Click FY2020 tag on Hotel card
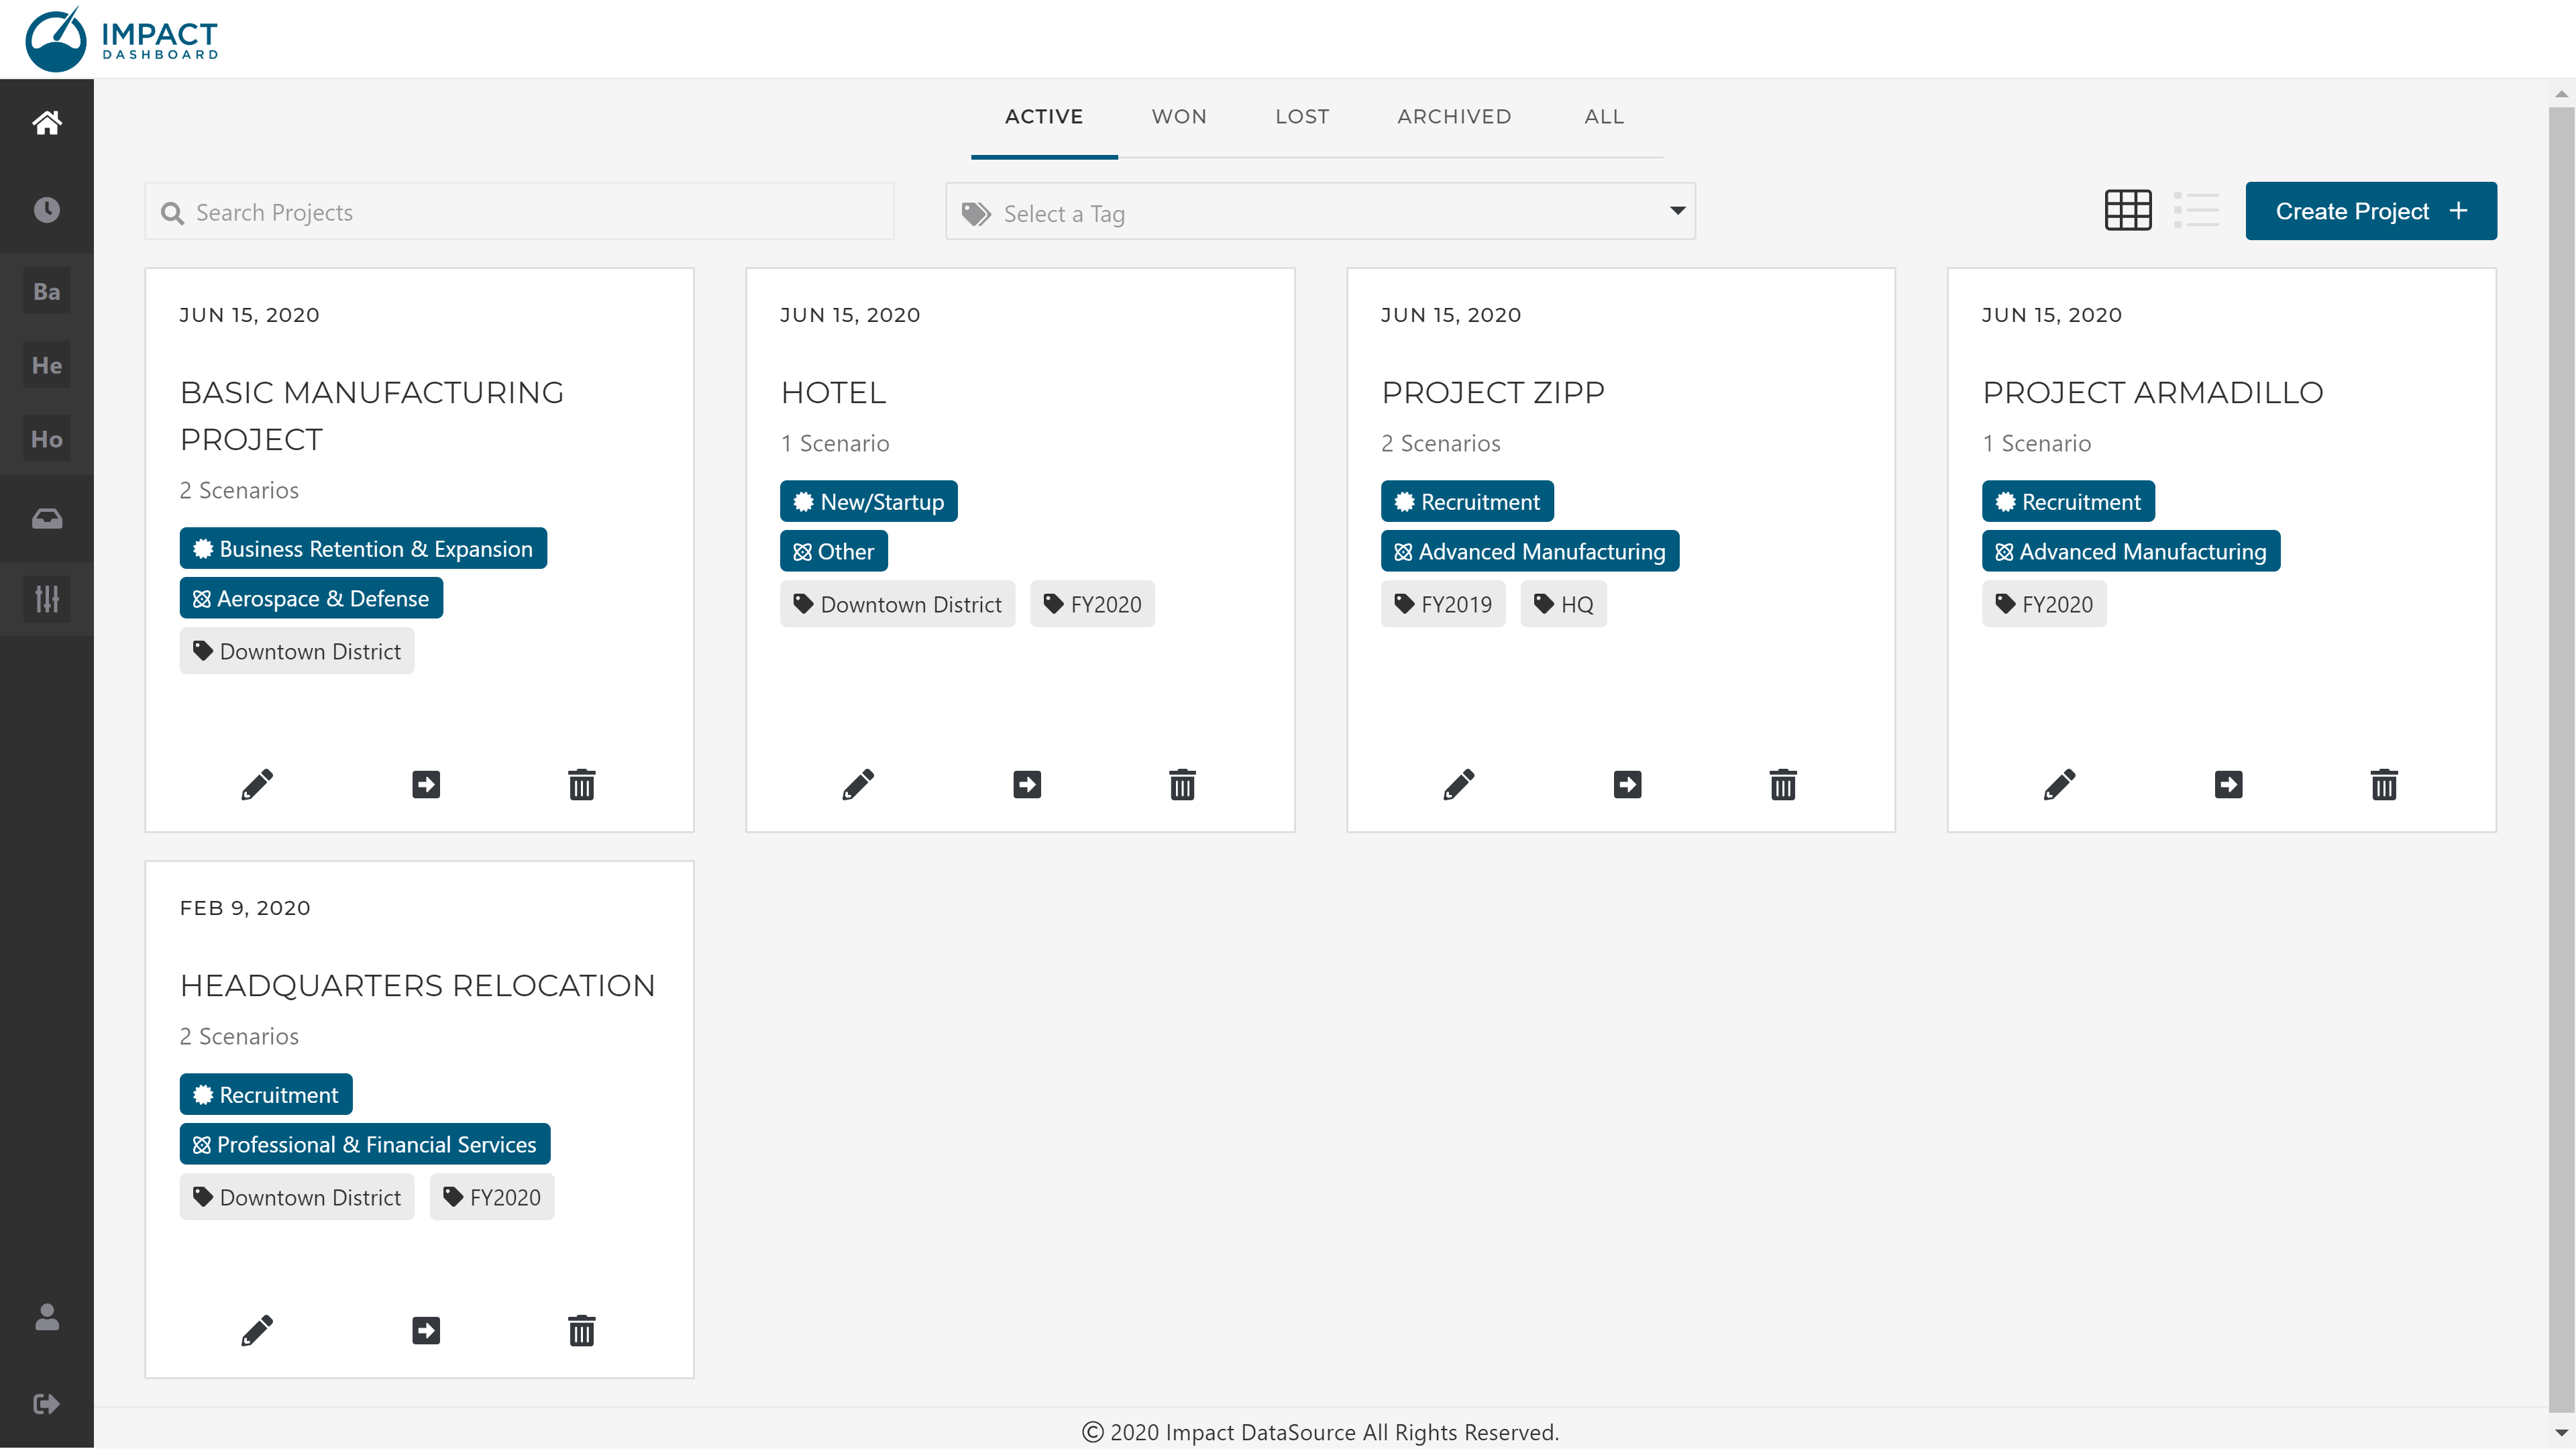This screenshot has width=2576, height=1449. coord(1092,604)
